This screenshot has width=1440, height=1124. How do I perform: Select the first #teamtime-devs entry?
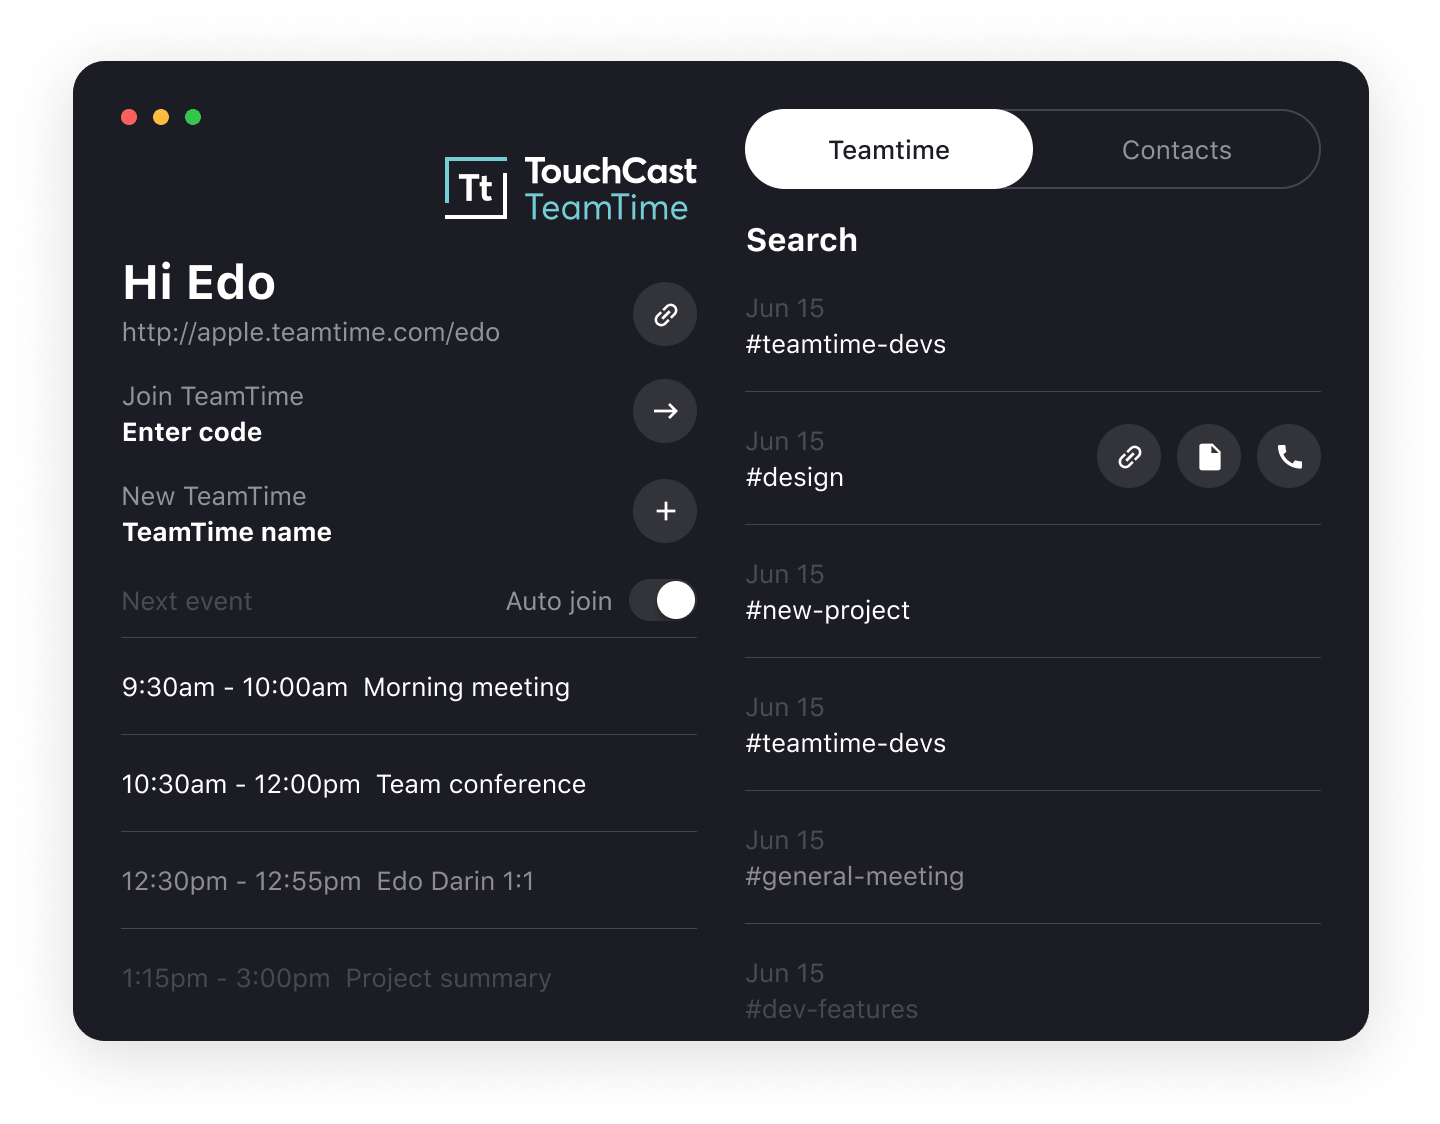tap(1033, 326)
